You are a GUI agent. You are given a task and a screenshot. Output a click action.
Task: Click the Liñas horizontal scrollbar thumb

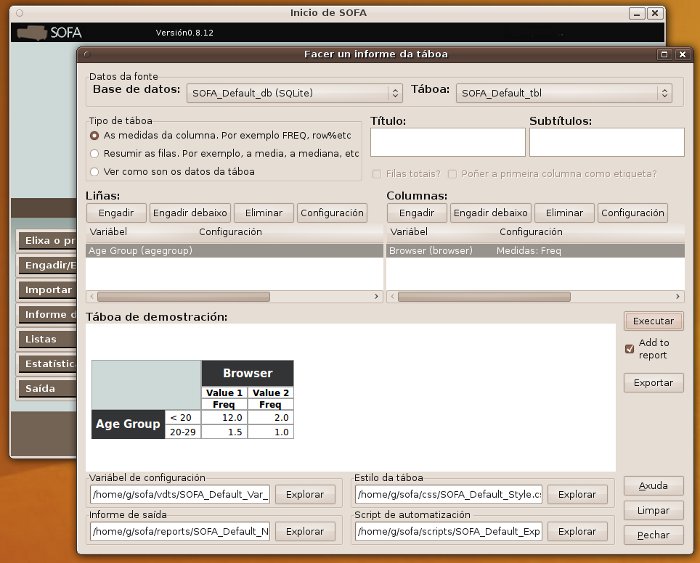[x=183, y=297]
